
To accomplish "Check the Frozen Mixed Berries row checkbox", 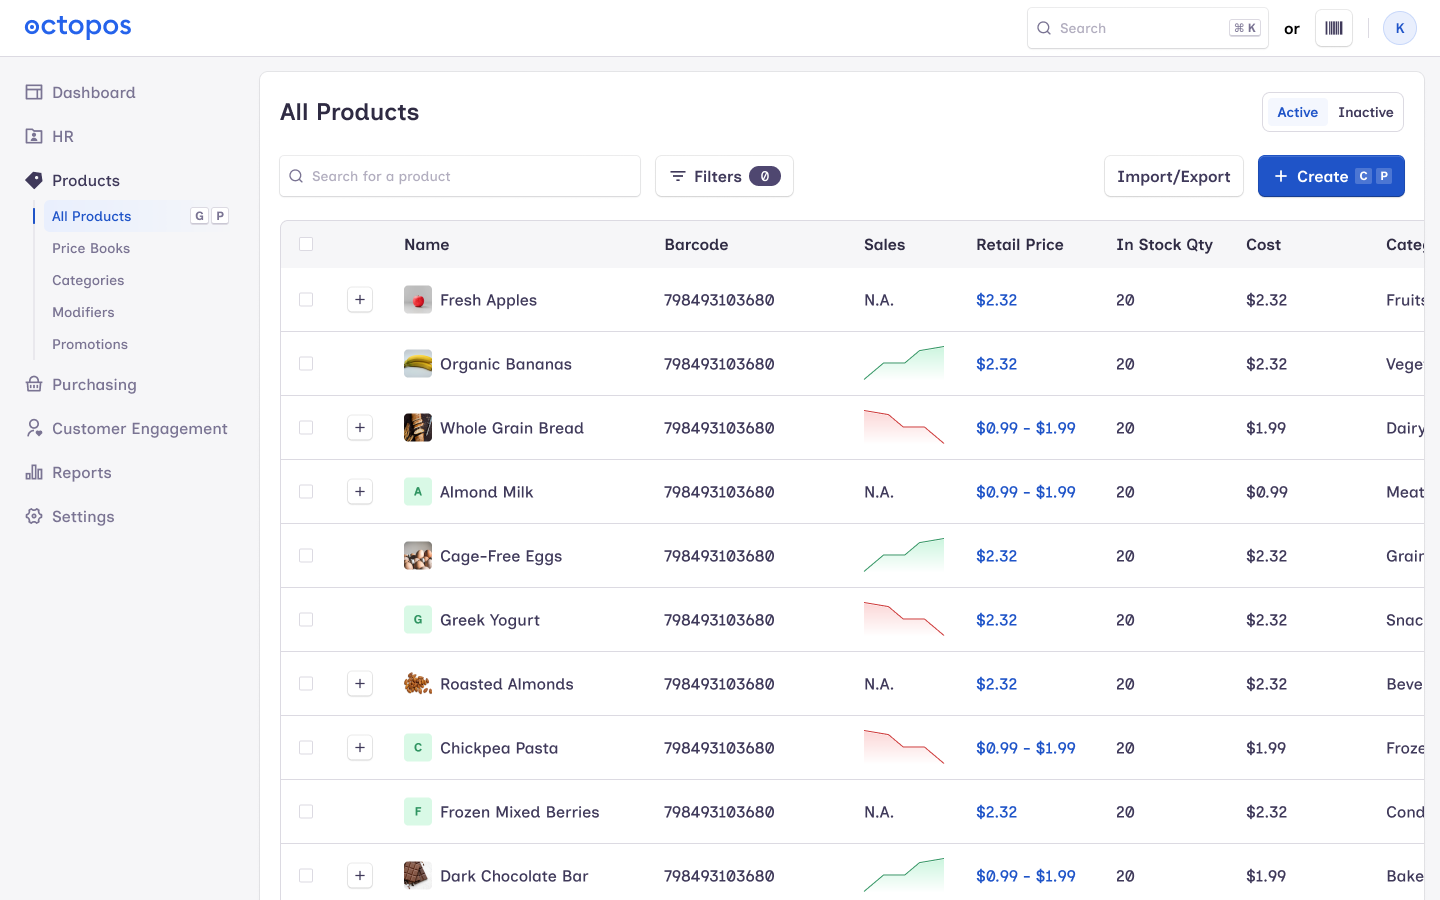I will (x=306, y=812).
